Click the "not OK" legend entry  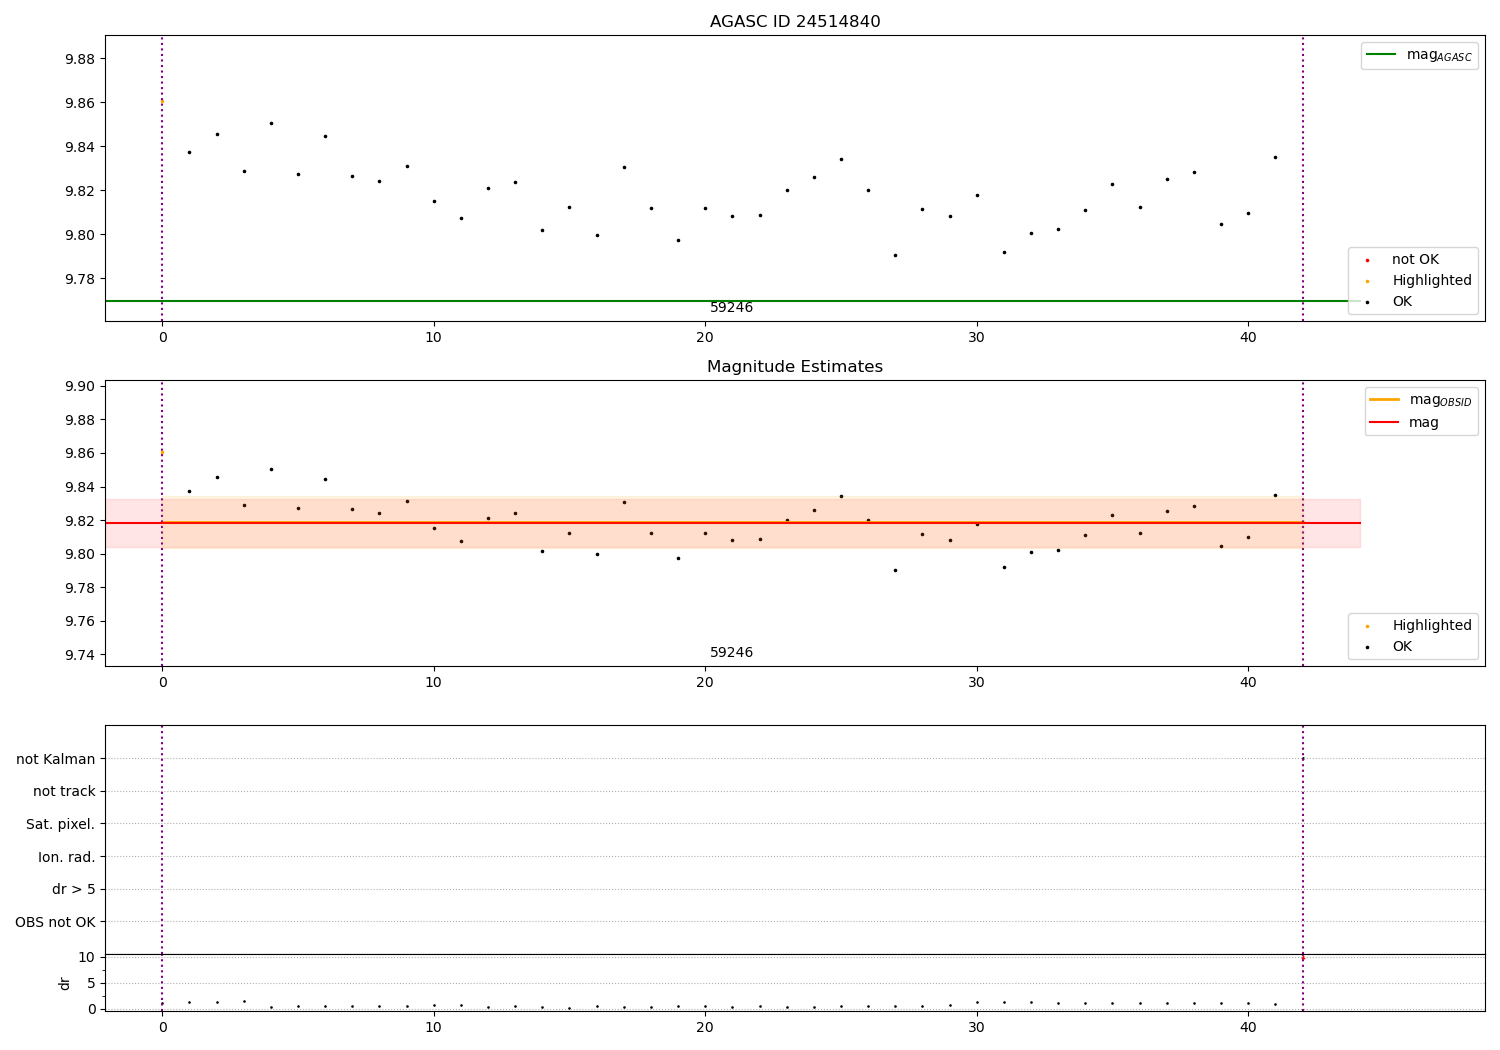coord(1403,260)
